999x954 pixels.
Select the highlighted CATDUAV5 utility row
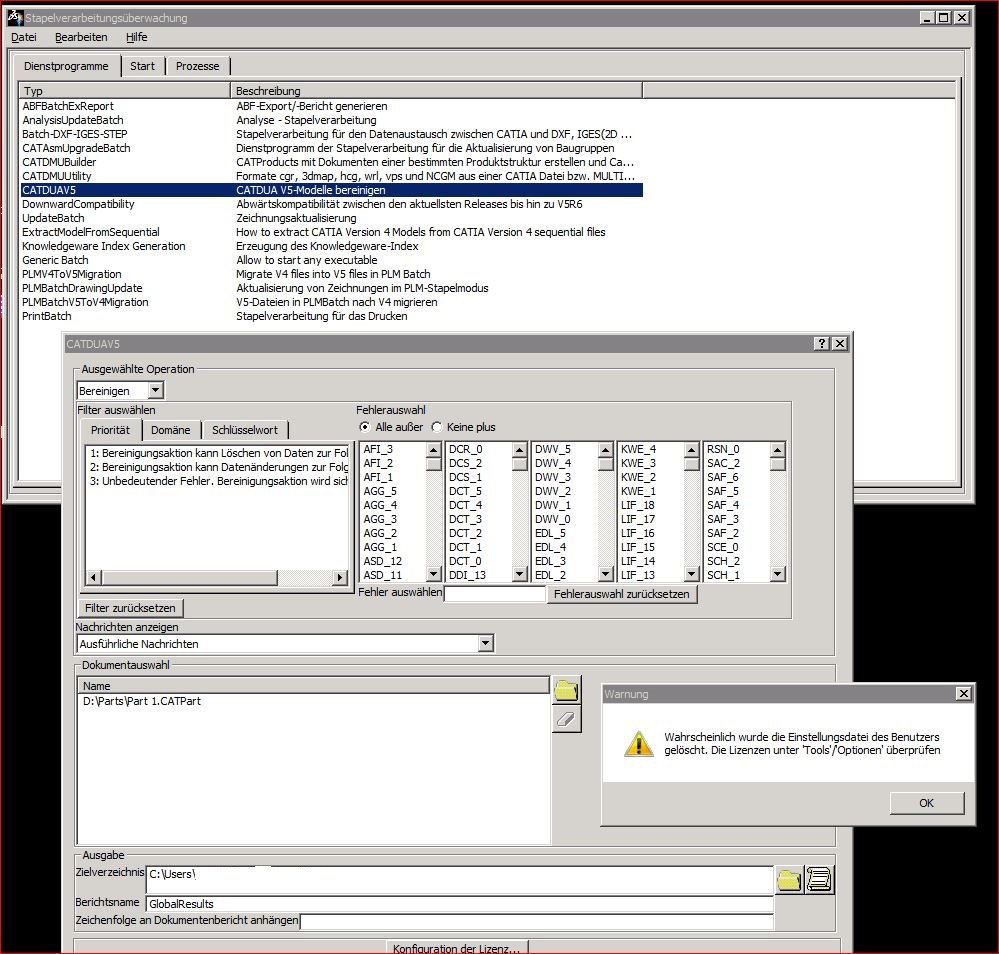pyautogui.click(x=331, y=190)
